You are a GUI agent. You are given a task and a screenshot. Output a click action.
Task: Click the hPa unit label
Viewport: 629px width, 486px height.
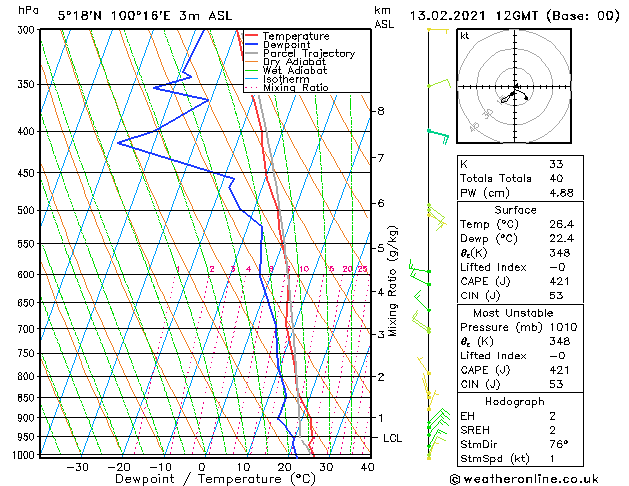(28, 11)
